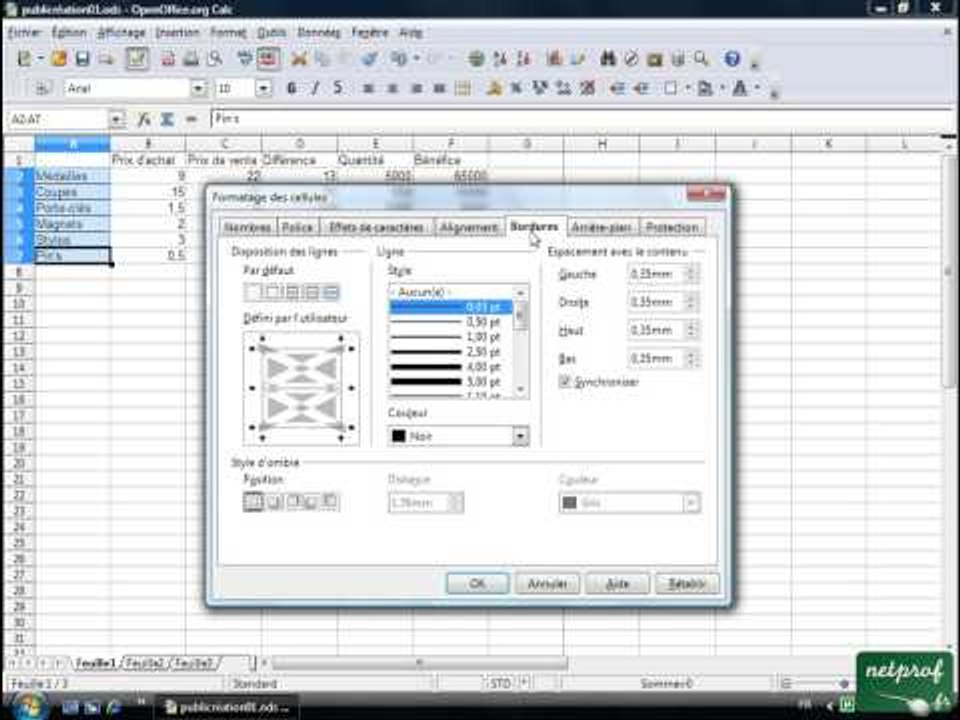Select the fifth default border preset

[331, 292]
